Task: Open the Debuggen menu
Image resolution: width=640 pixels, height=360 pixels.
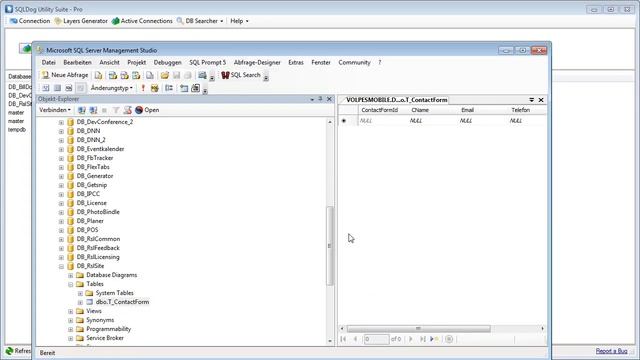Action: [167, 62]
